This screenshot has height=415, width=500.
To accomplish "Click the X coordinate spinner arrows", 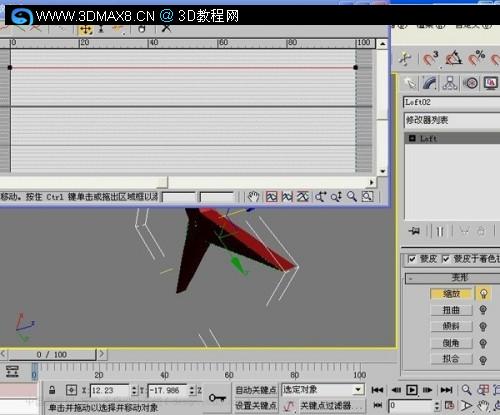I will pos(134,390).
